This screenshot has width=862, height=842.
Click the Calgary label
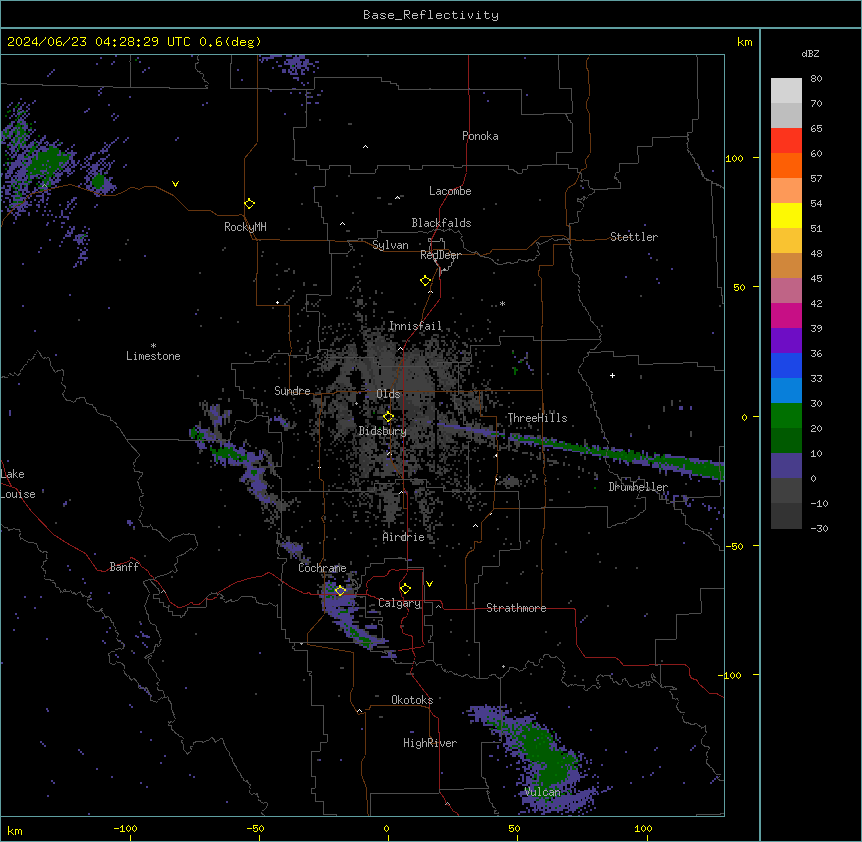[399, 603]
